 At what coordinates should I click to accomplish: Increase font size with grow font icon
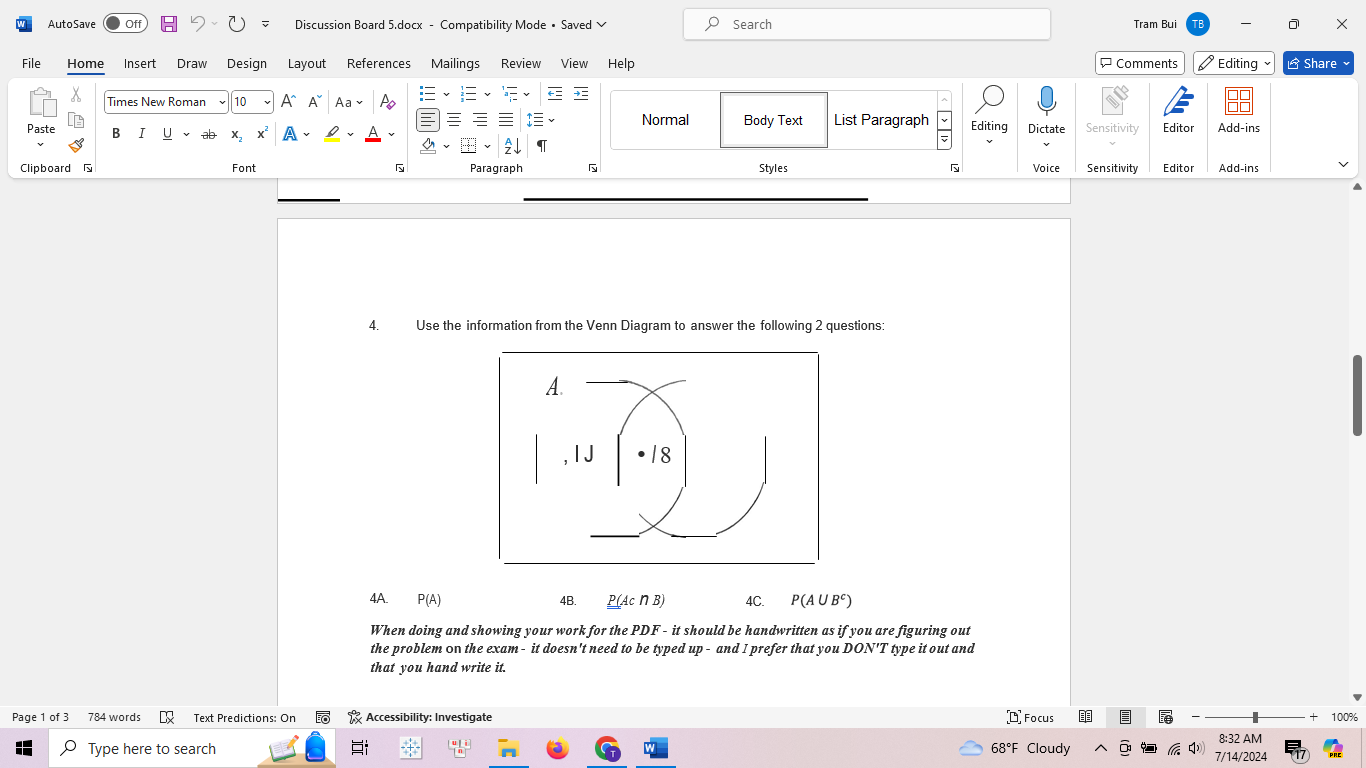coord(288,102)
